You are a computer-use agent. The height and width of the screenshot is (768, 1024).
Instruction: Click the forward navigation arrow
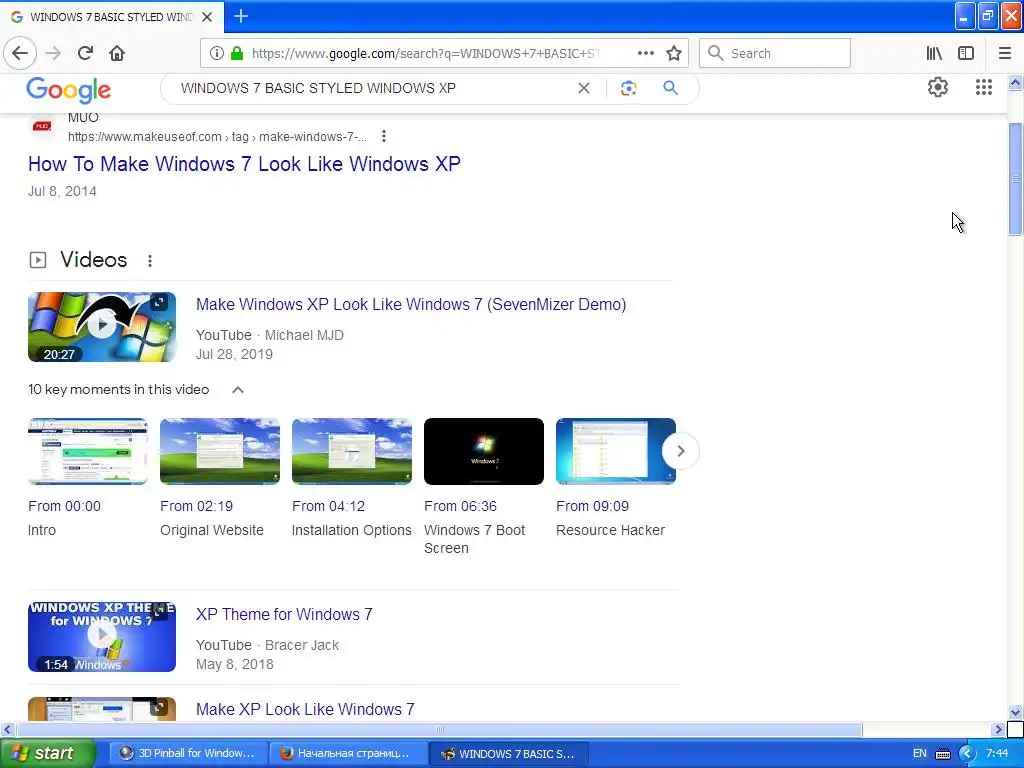coord(53,53)
